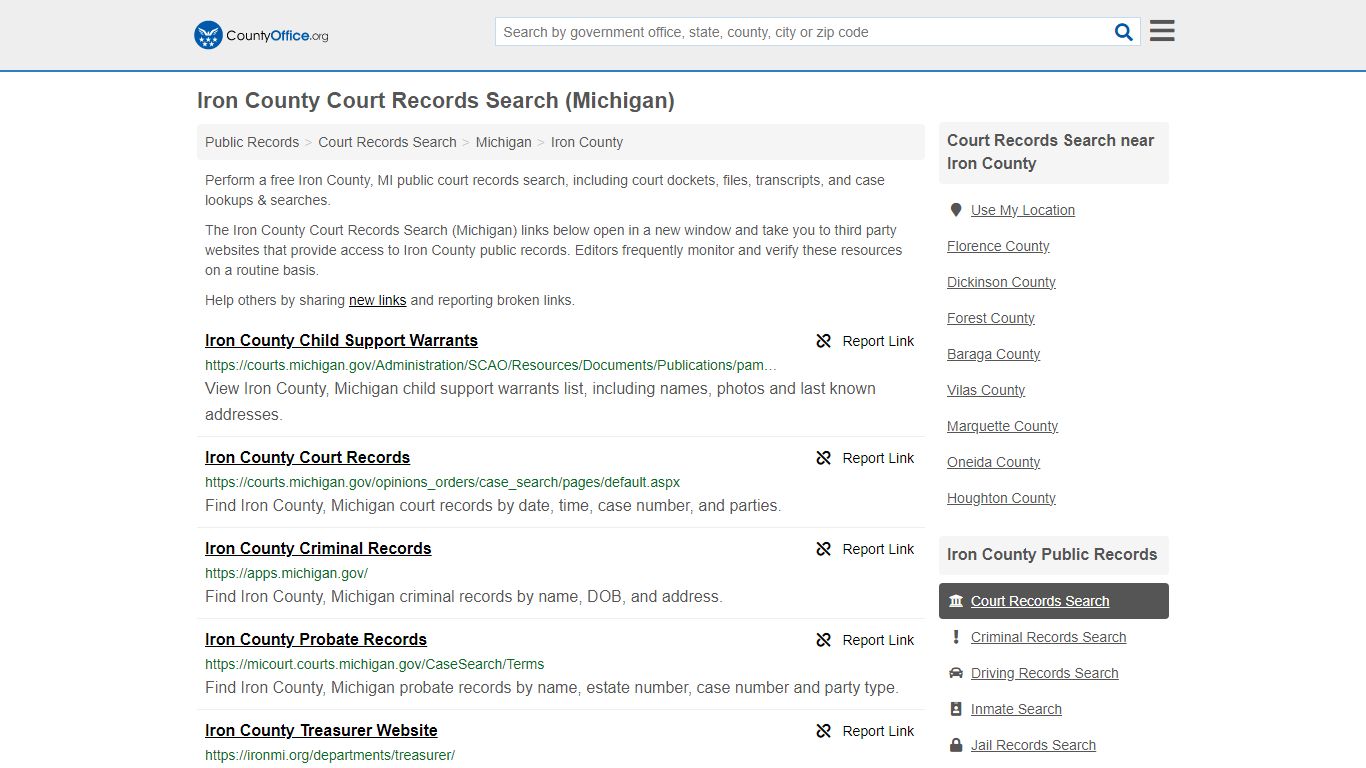Open Marquette County link
This screenshot has height=768, width=1366.
pyautogui.click(x=1002, y=426)
